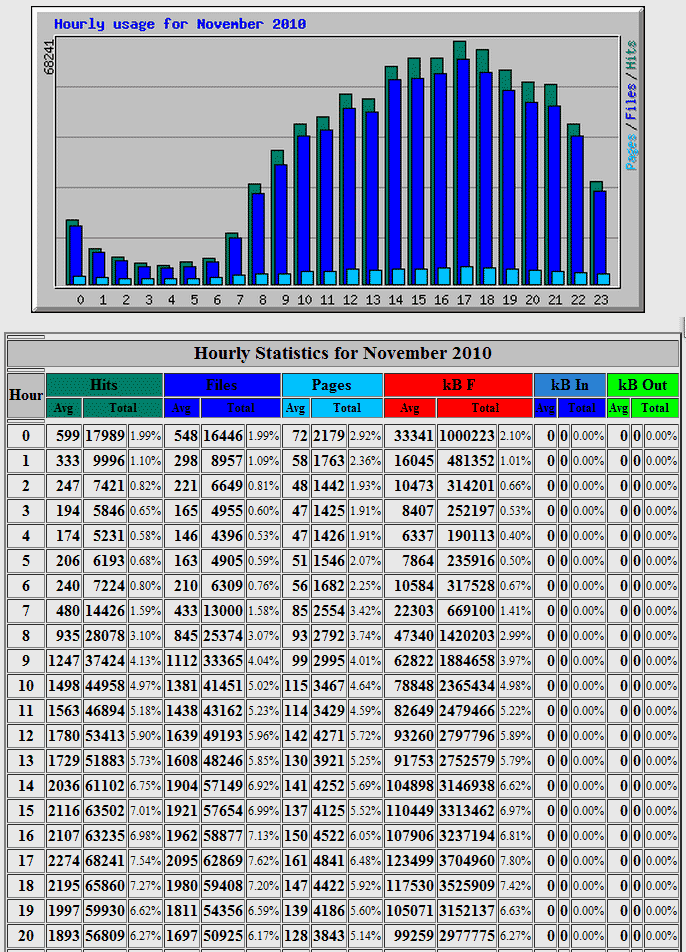Click the hits total 17989 for hour 0

pos(105,436)
